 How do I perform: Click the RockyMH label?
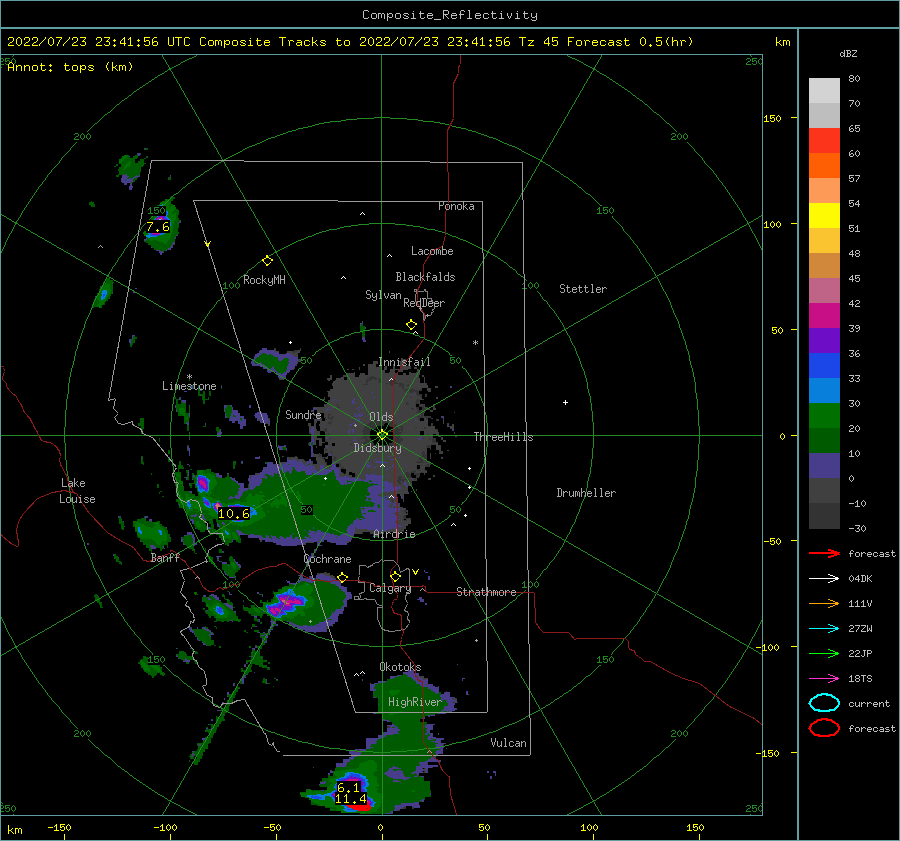(264, 280)
